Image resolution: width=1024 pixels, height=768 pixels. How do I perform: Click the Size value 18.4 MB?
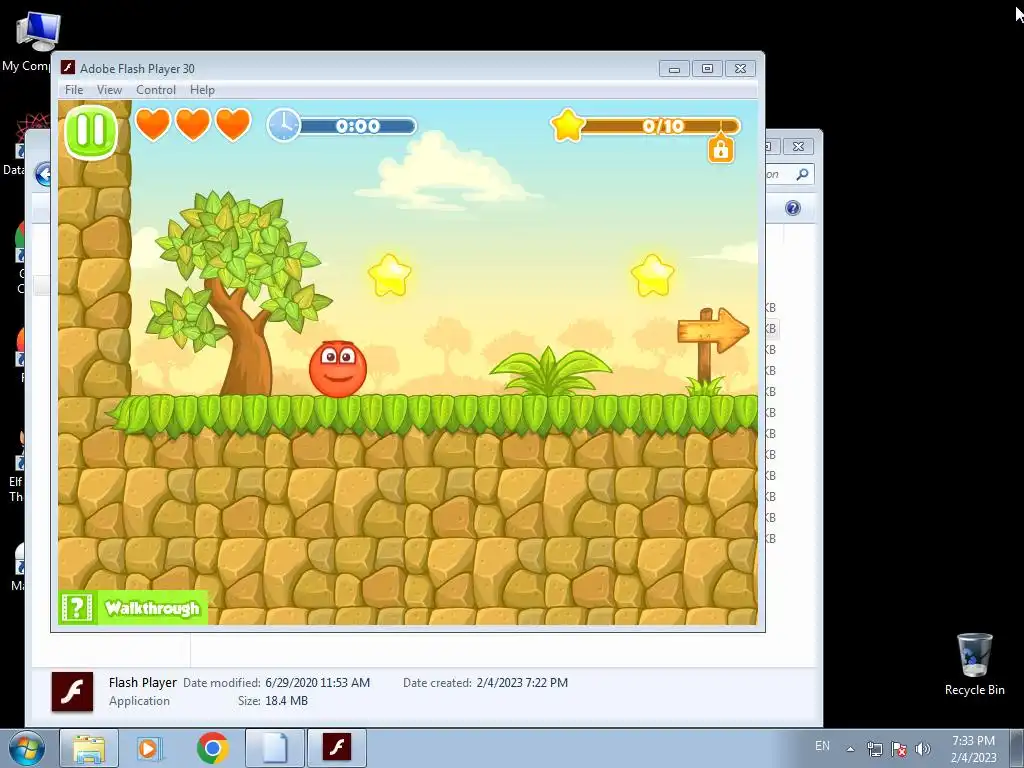[286, 701]
